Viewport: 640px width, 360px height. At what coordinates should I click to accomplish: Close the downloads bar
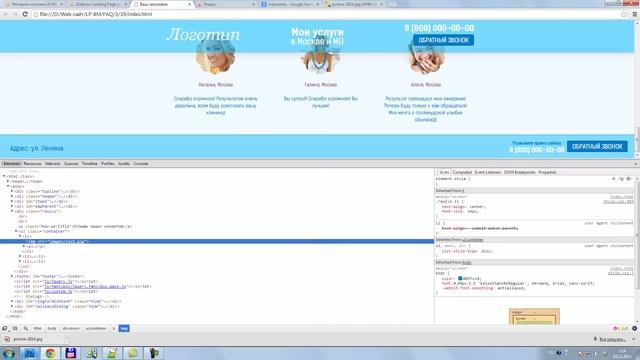point(634,339)
